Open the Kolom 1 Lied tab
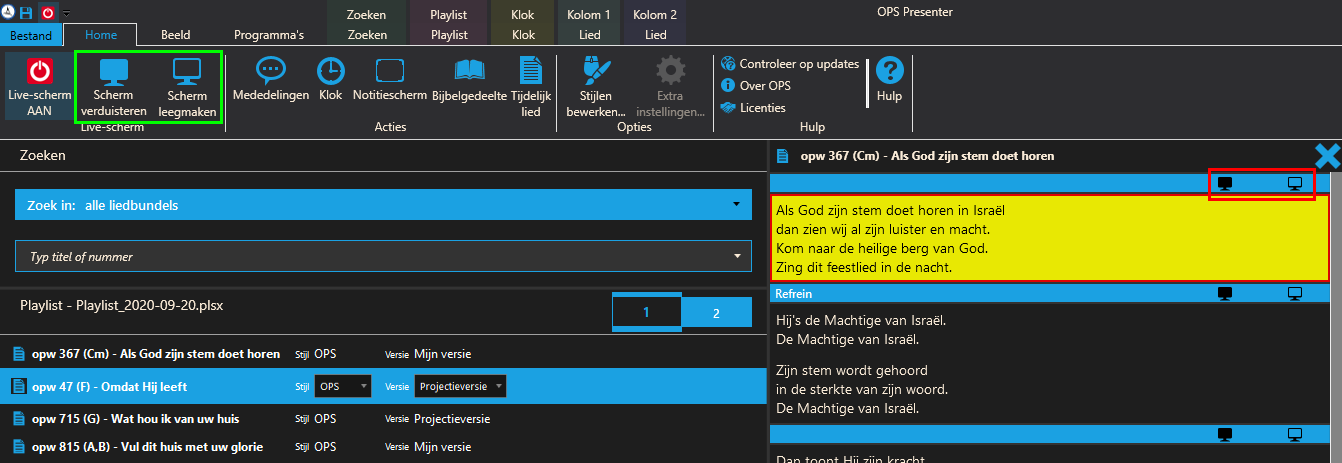 [x=590, y=34]
